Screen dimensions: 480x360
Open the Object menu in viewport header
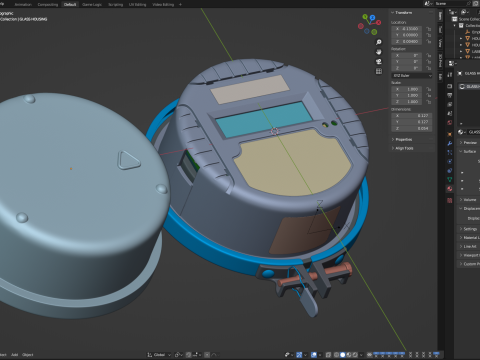(28, 355)
